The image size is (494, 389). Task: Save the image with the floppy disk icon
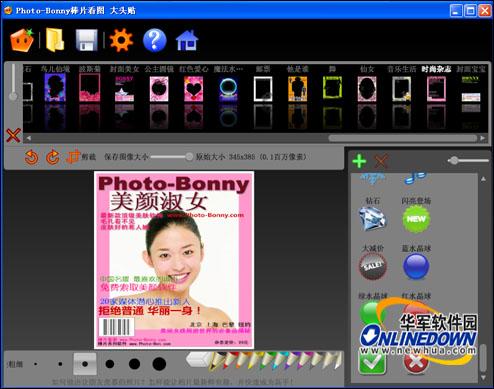(87, 40)
